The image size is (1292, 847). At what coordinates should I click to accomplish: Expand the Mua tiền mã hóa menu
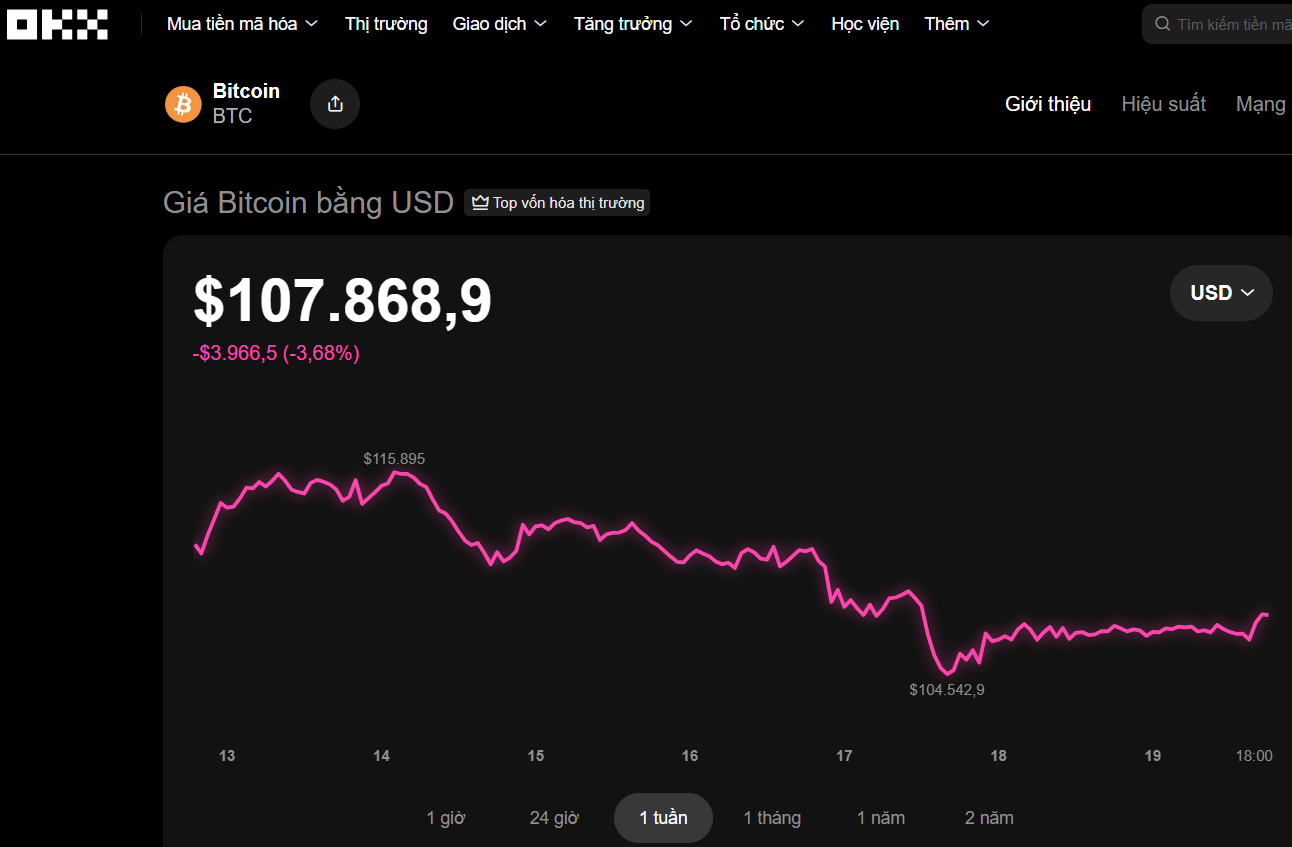[242, 24]
